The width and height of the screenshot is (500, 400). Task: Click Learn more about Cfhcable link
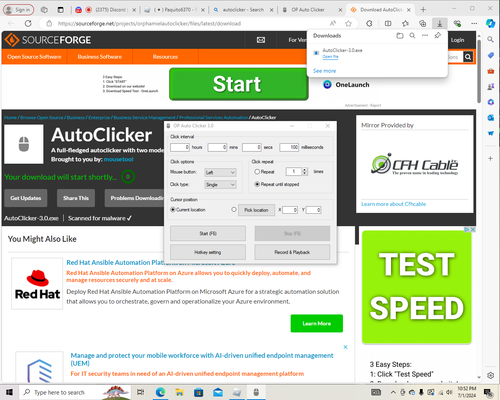(393, 204)
